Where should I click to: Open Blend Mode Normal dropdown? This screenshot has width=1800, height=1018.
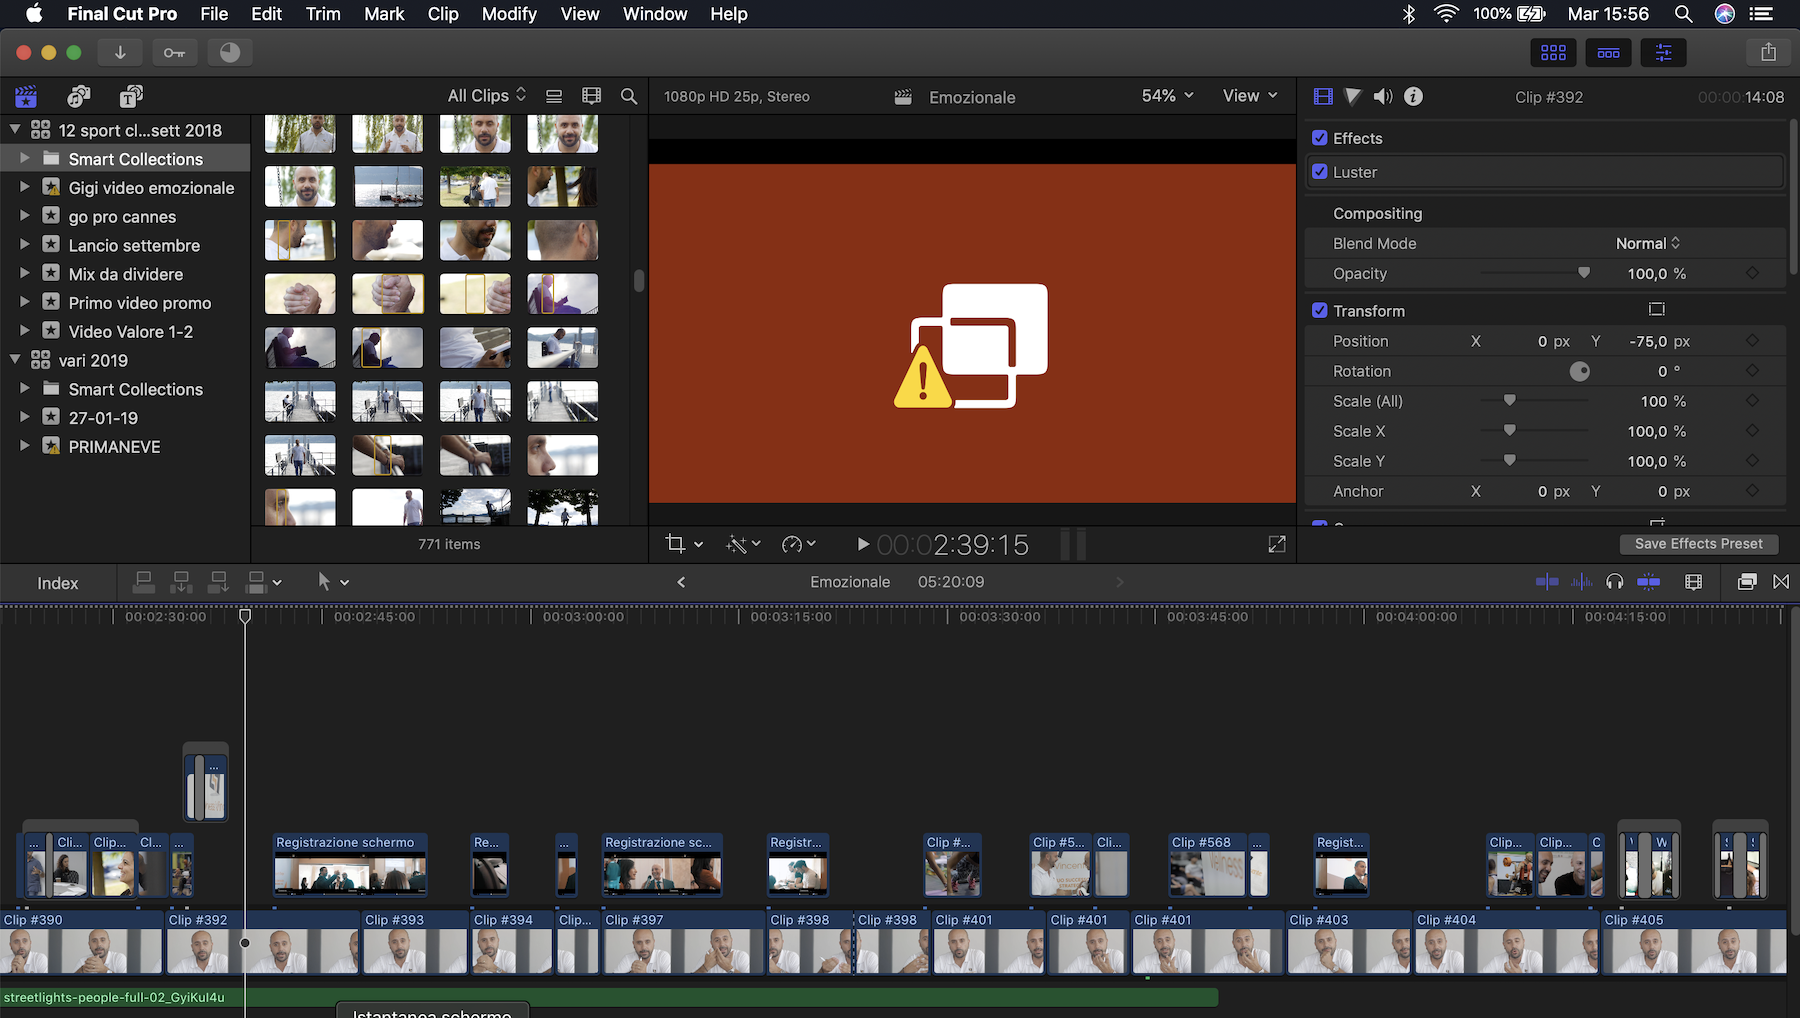pyautogui.click(x=1648, y=243)
